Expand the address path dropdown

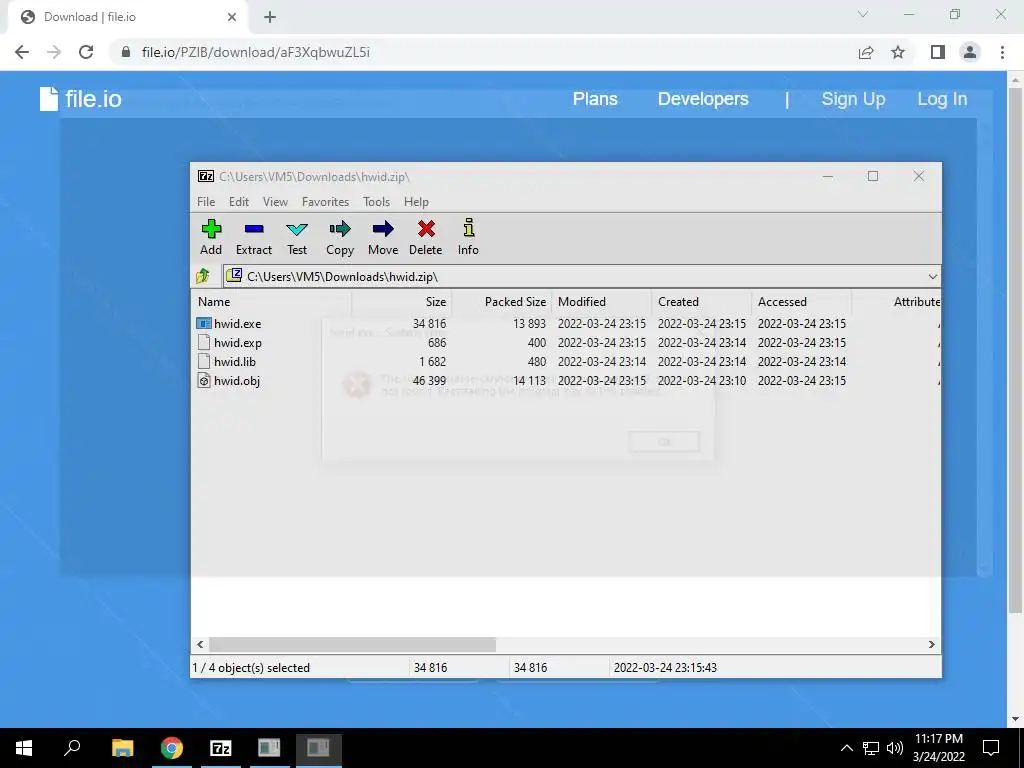tap(933, 276)
